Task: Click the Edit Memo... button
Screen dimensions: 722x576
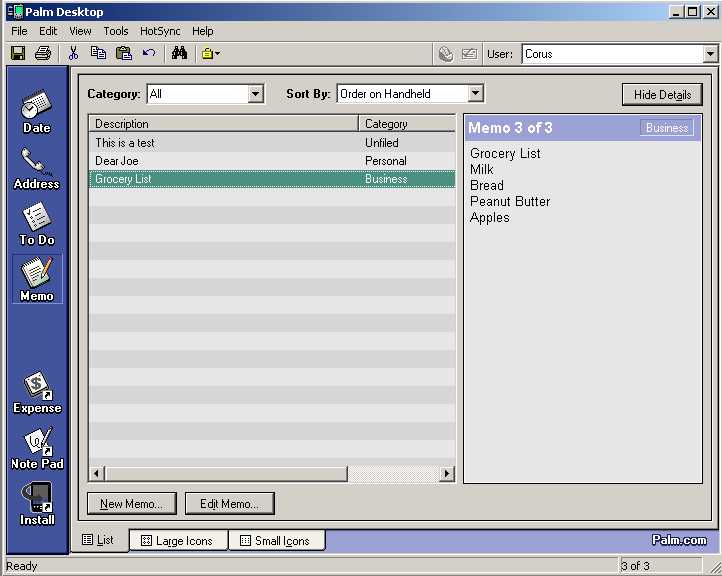Action: 230,504
